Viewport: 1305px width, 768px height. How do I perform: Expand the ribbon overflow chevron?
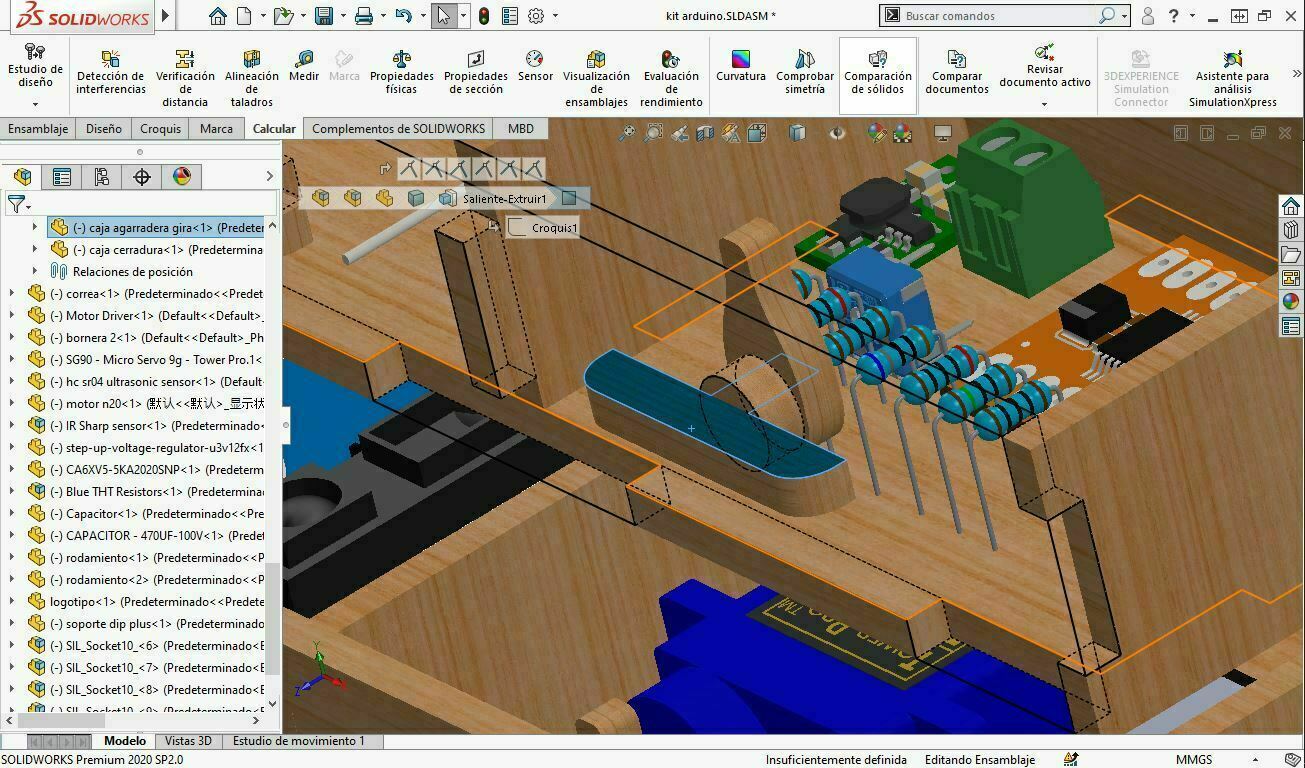click(1296, 74)
